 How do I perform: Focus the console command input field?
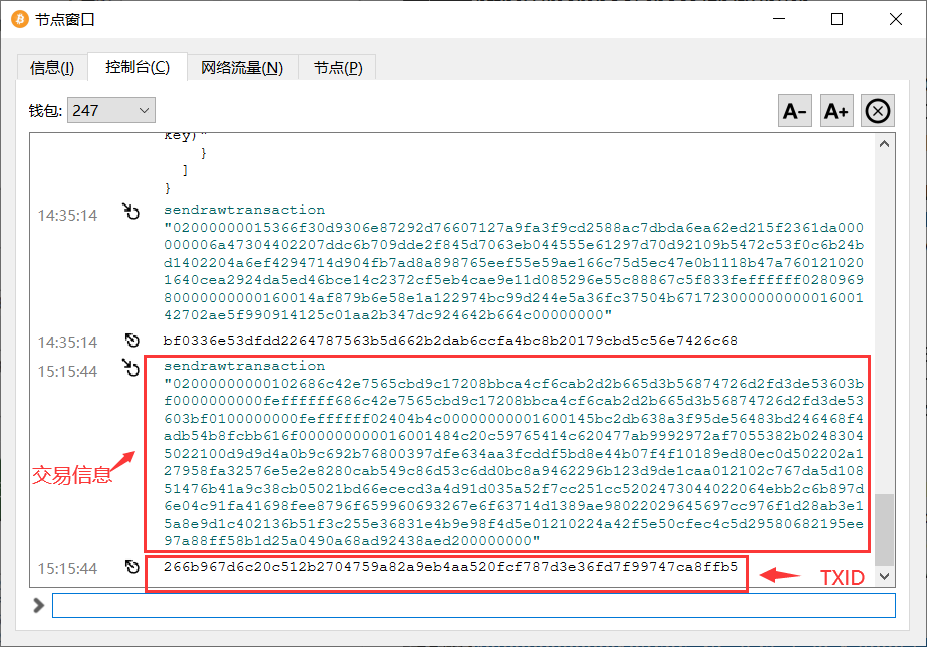tap(473, 605)
